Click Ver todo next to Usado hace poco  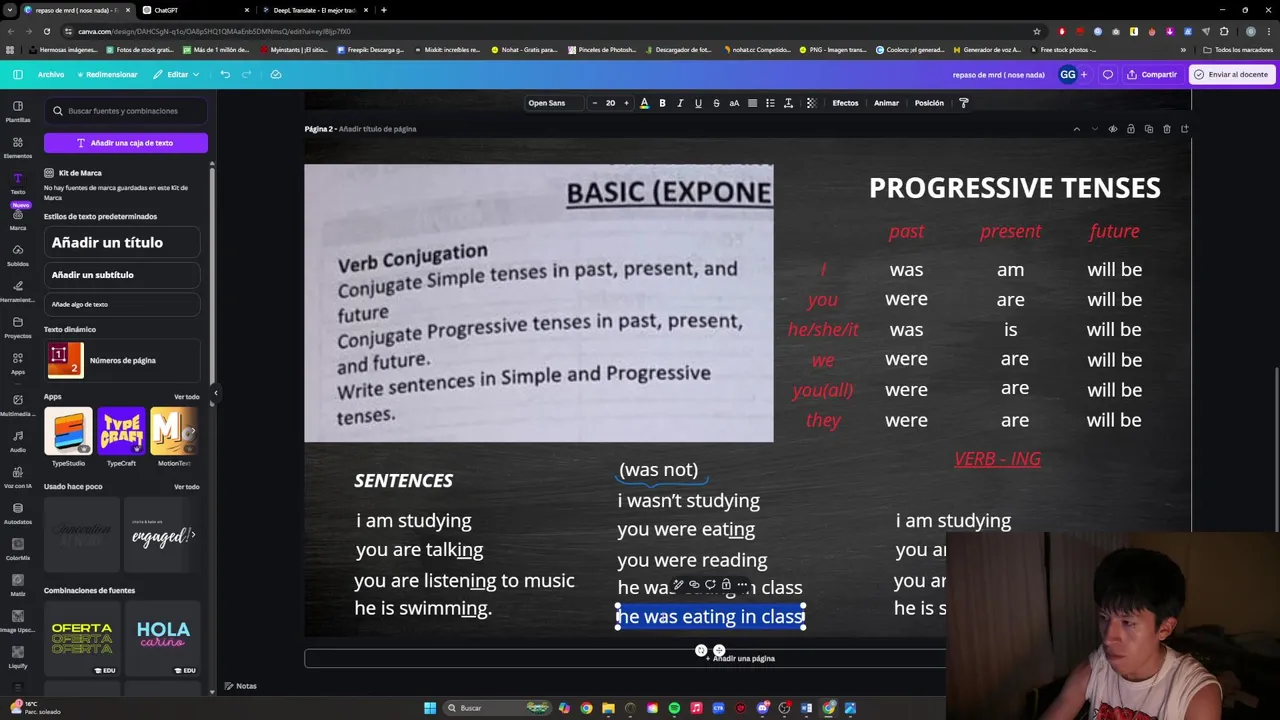pos(186,487)
